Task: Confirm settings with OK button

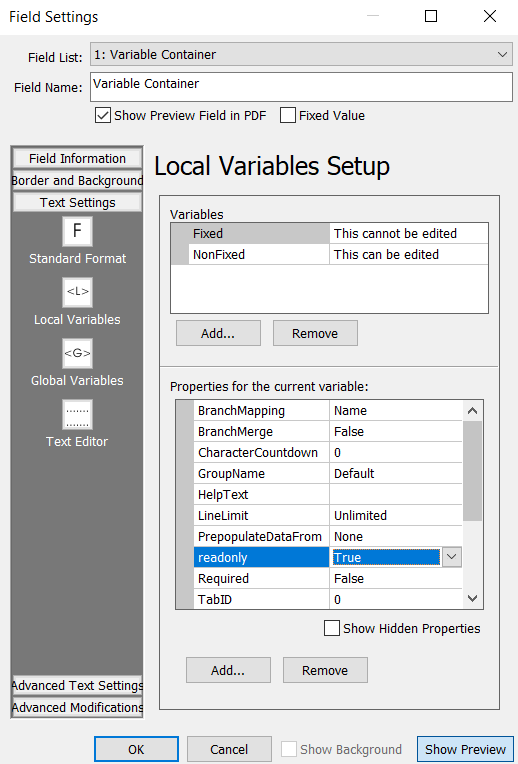Action: point(136,749)
